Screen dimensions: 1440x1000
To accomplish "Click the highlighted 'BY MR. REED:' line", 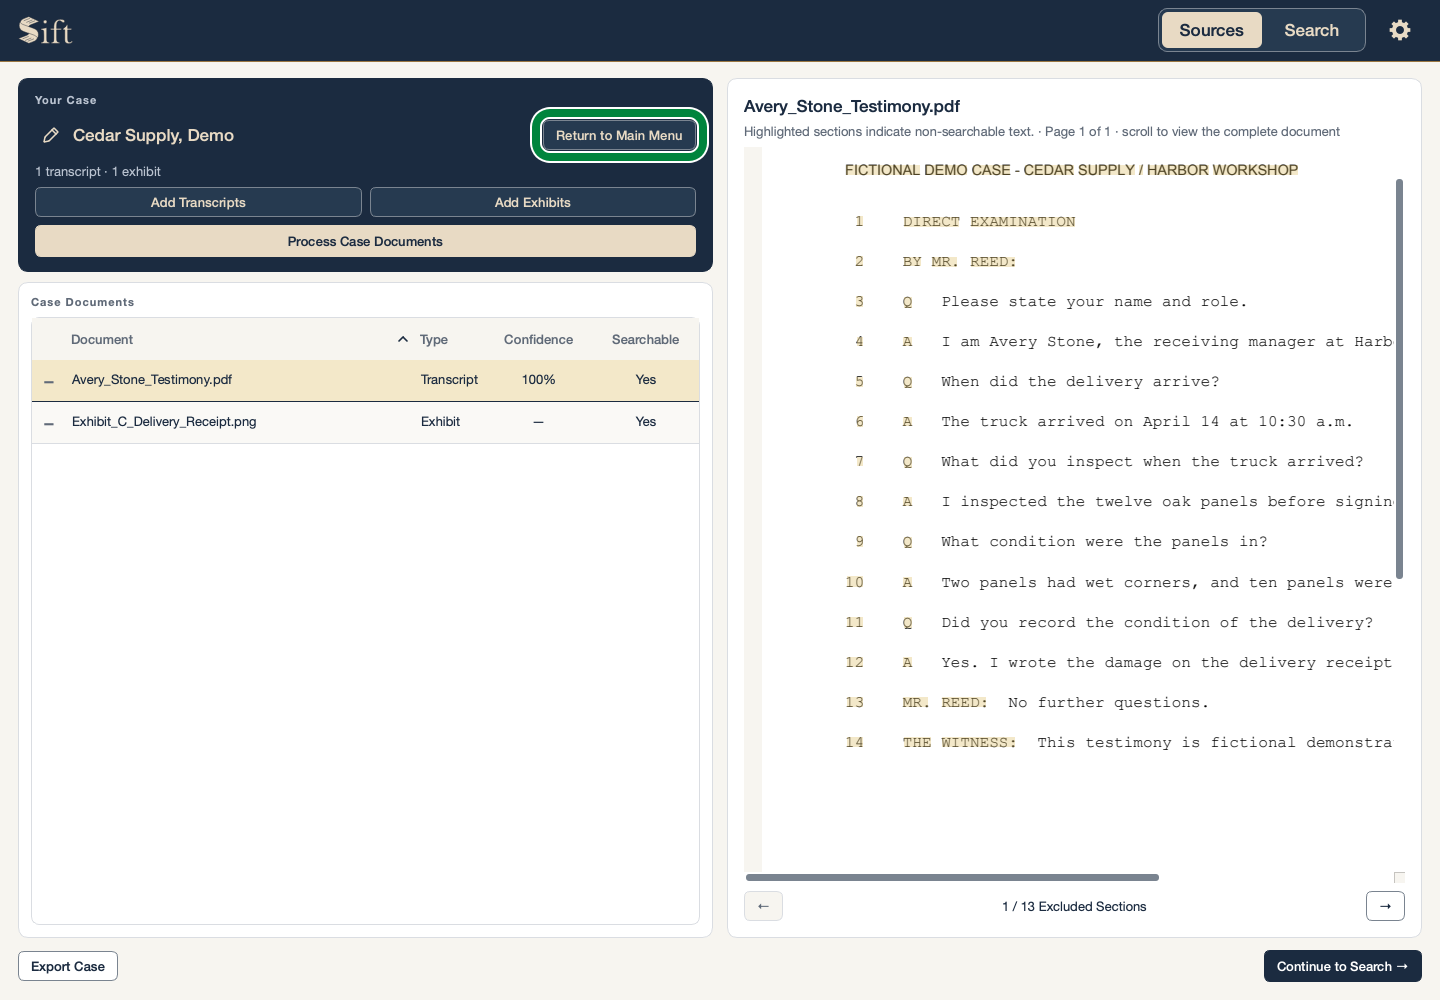I will coord(959,262).
